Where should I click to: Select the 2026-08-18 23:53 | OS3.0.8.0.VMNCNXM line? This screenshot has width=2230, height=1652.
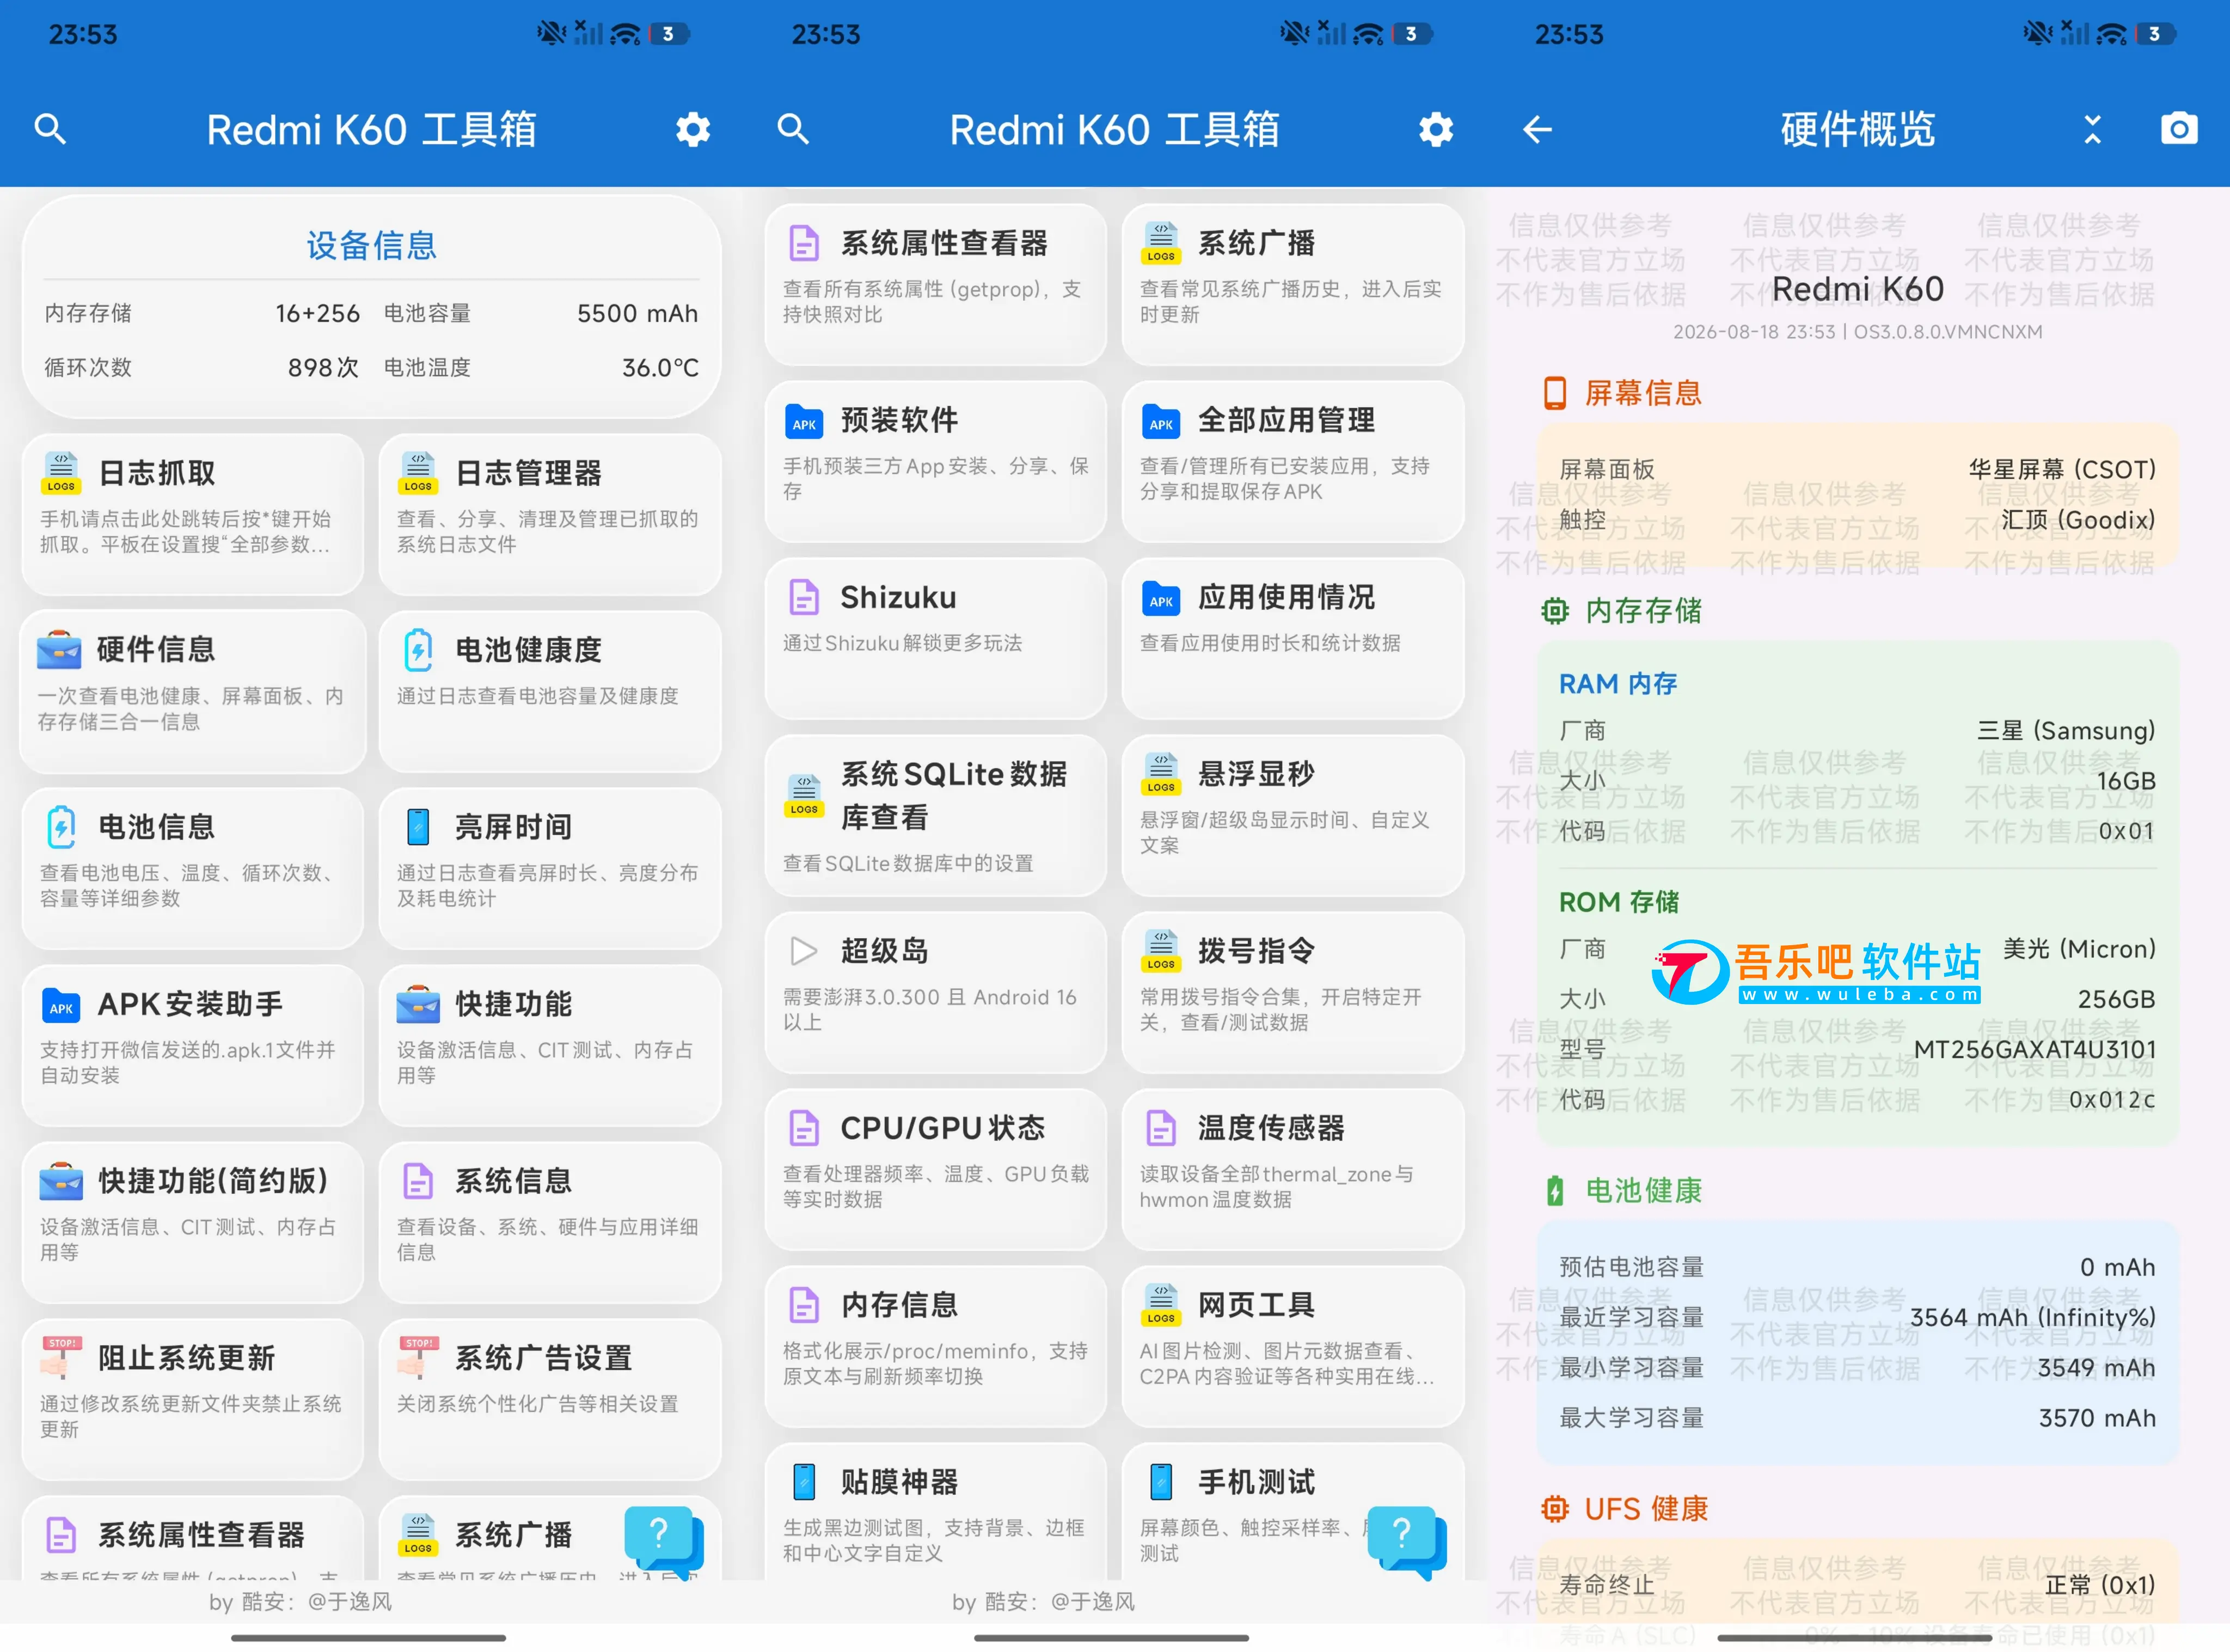[1858, 332]
